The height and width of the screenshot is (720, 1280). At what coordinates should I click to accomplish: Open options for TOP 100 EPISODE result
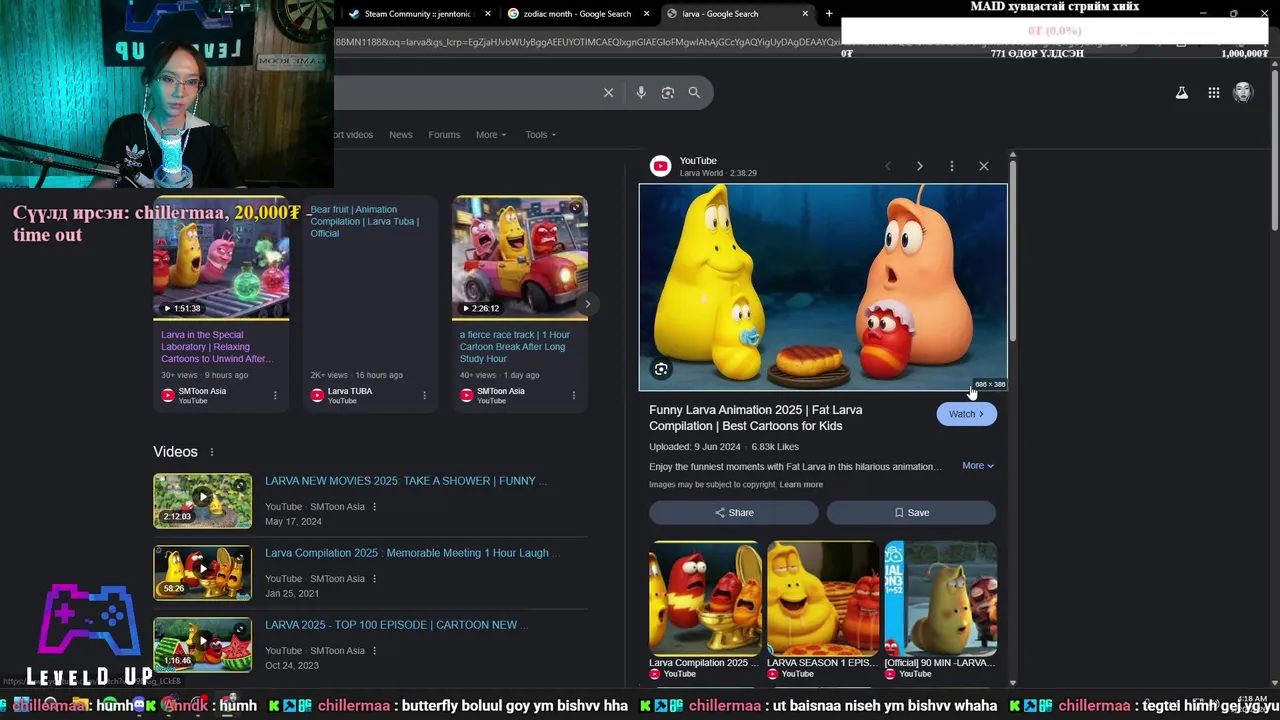coord(375,651)
